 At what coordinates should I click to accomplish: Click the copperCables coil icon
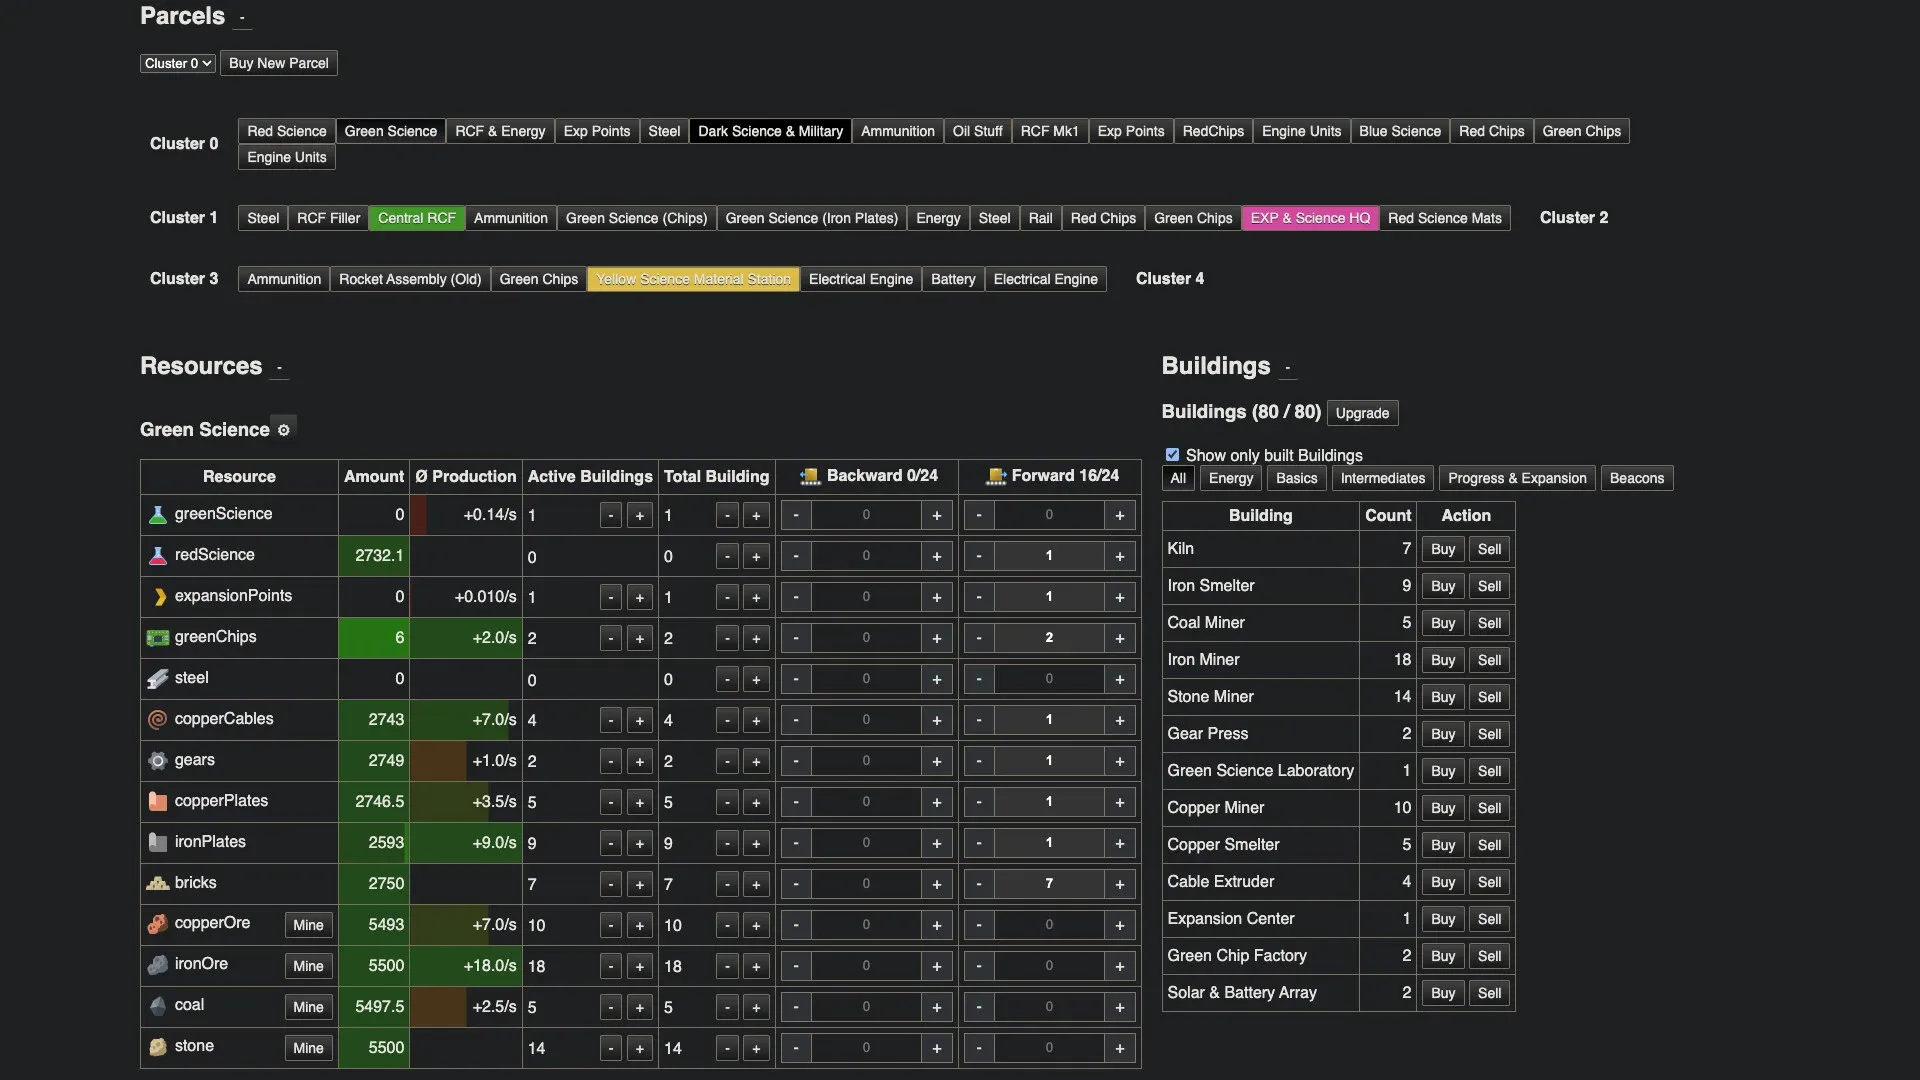(x=157, y=720)
